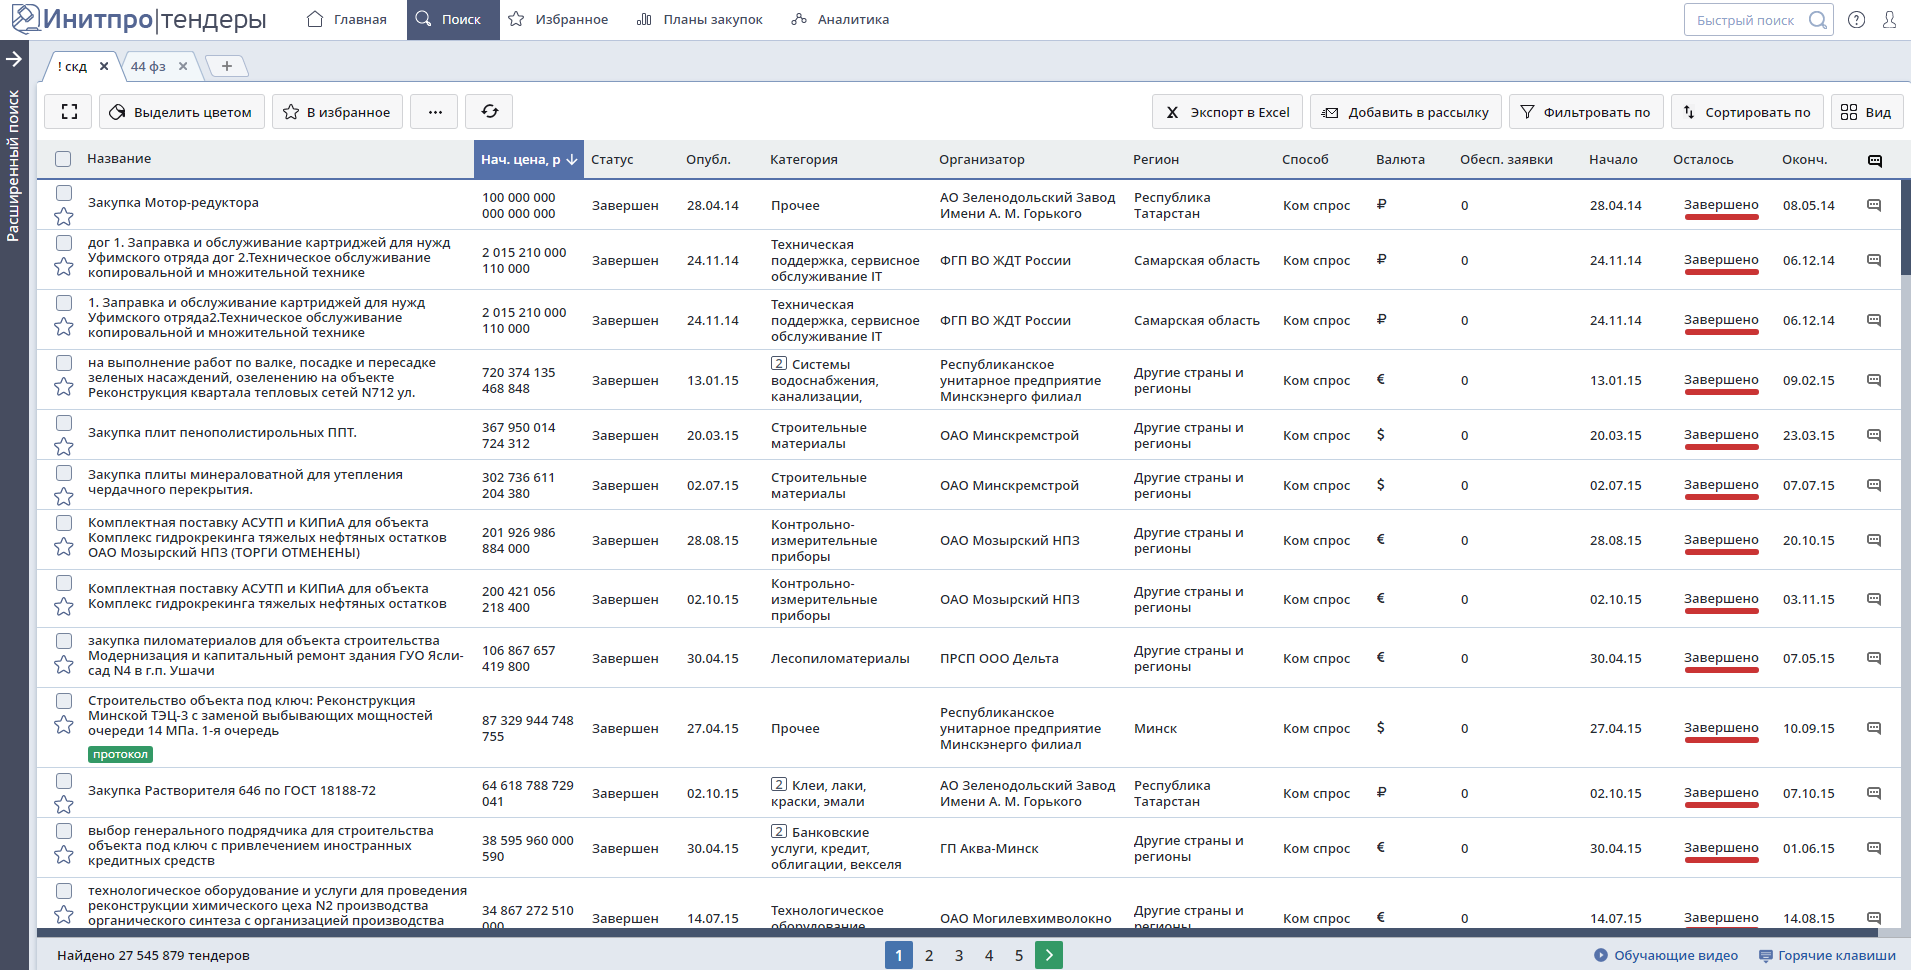Open the Главная menu item
Viewport: 1911px width, 970px height.
346,19
